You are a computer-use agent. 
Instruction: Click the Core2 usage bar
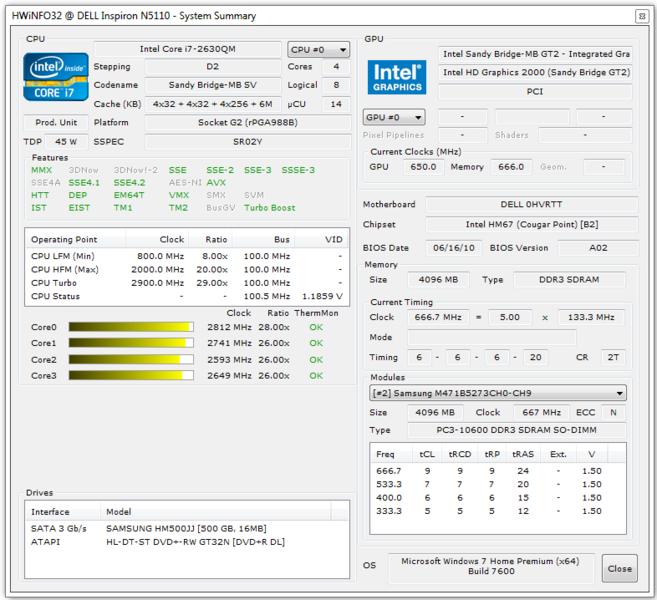tap(131, 359)
